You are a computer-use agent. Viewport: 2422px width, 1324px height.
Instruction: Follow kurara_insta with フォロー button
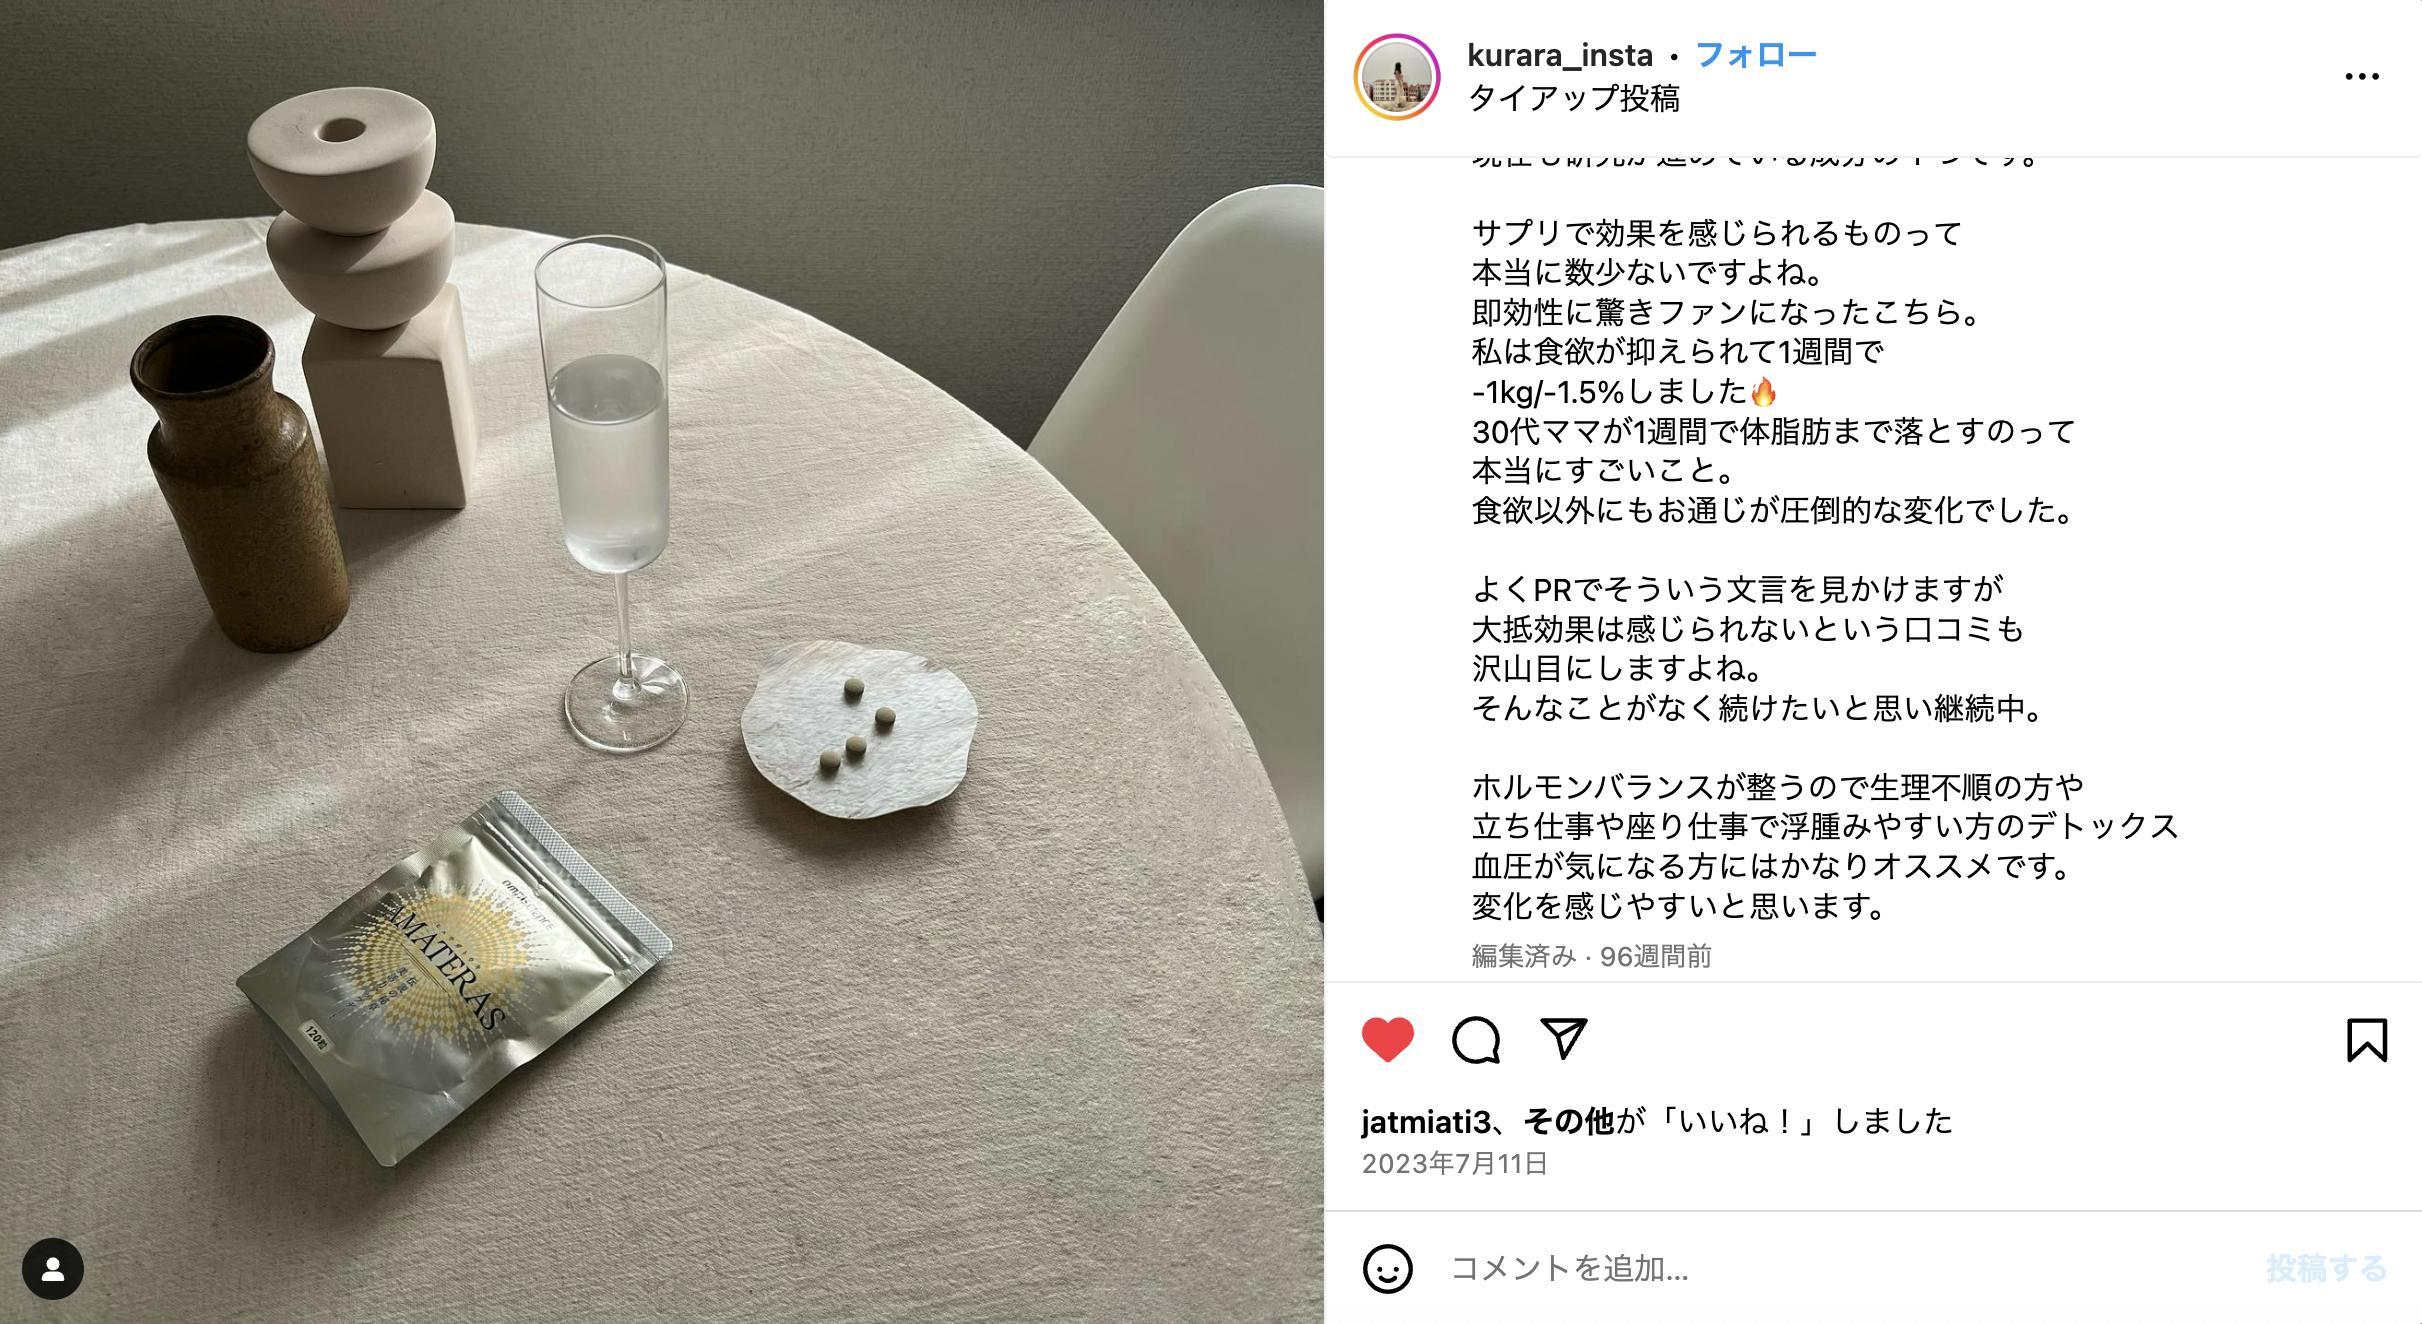pos(1756,55)
